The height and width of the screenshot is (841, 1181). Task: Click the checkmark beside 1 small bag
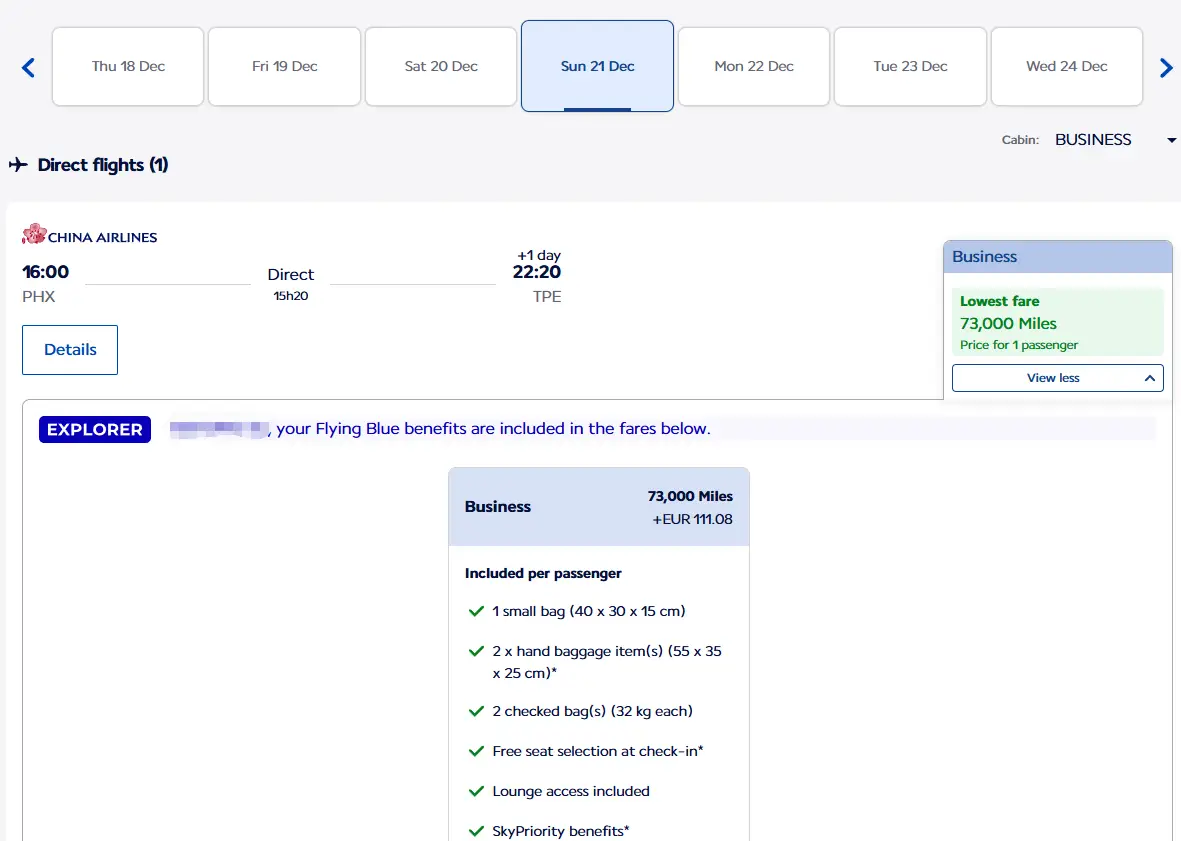[476, 611]
